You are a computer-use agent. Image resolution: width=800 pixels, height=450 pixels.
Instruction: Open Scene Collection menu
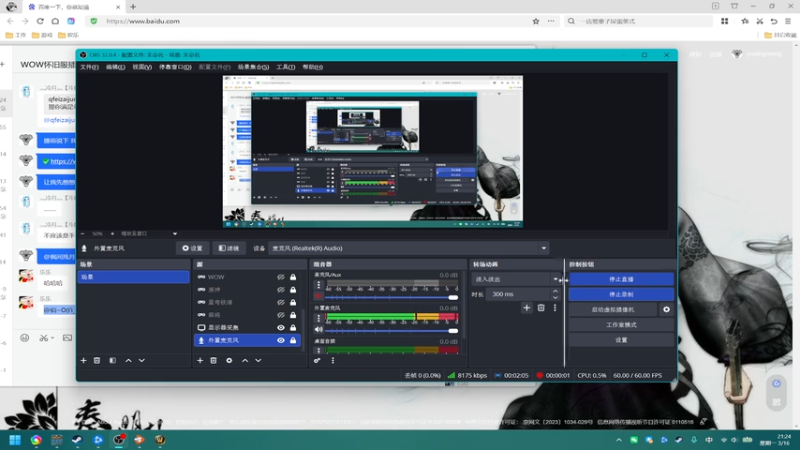(253, 67)
